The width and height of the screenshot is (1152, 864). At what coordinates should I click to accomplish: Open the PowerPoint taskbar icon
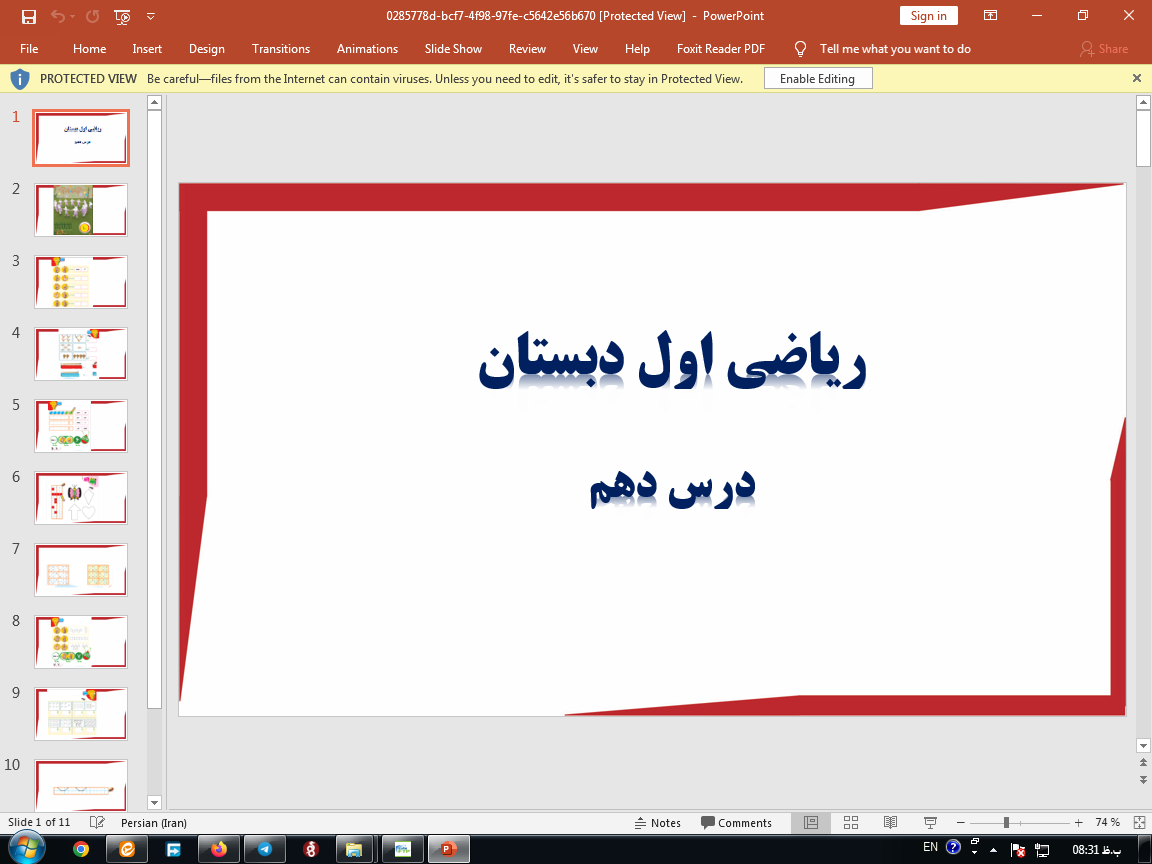447,847
